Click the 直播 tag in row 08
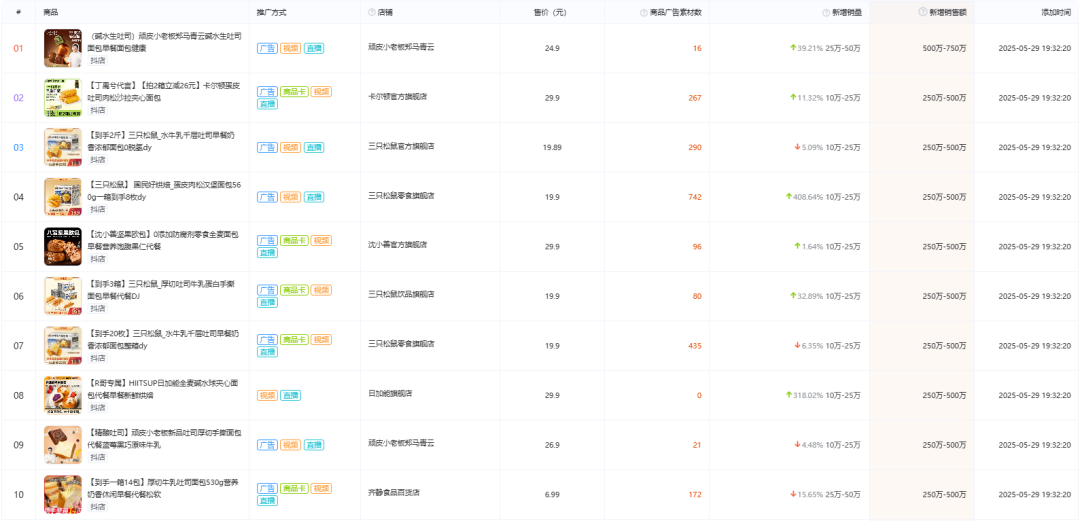Image resolution: width=1080 pixels, height=521 pixels. coord(291,396)
